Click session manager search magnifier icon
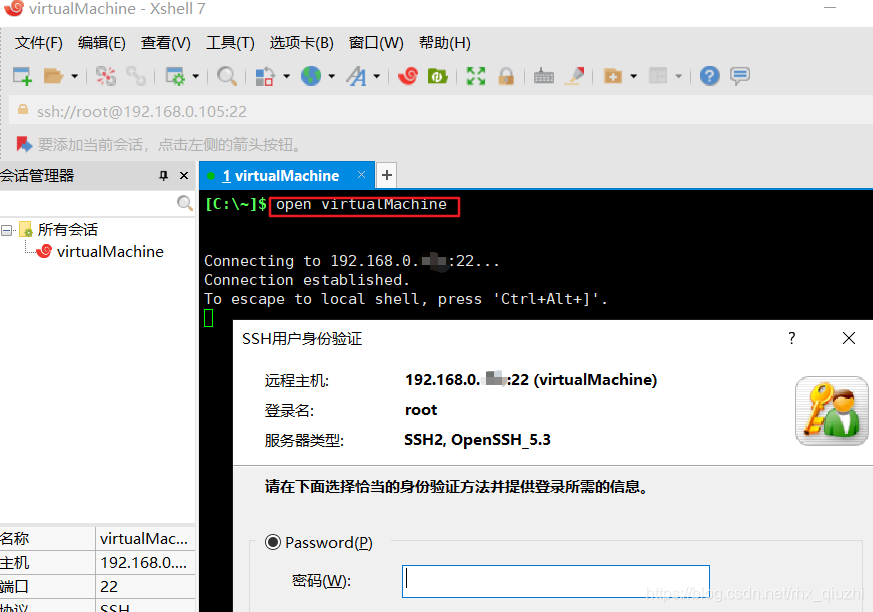The height and width of the screenshot is (612, 873). coord(185,203)
